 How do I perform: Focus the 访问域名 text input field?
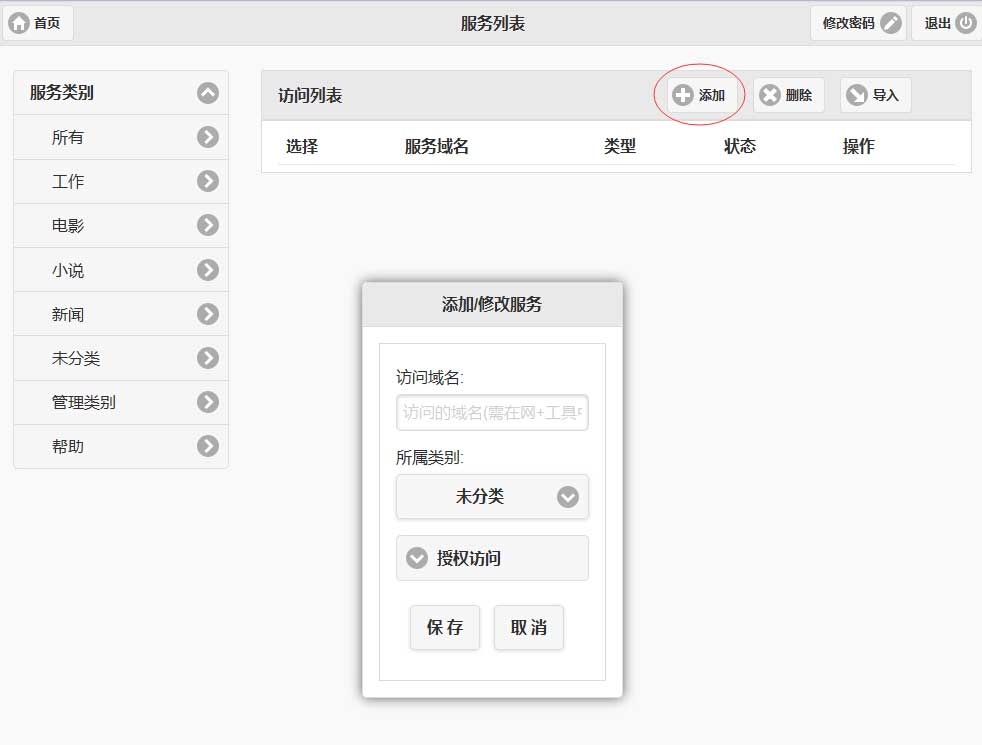(x=492, y=412)
